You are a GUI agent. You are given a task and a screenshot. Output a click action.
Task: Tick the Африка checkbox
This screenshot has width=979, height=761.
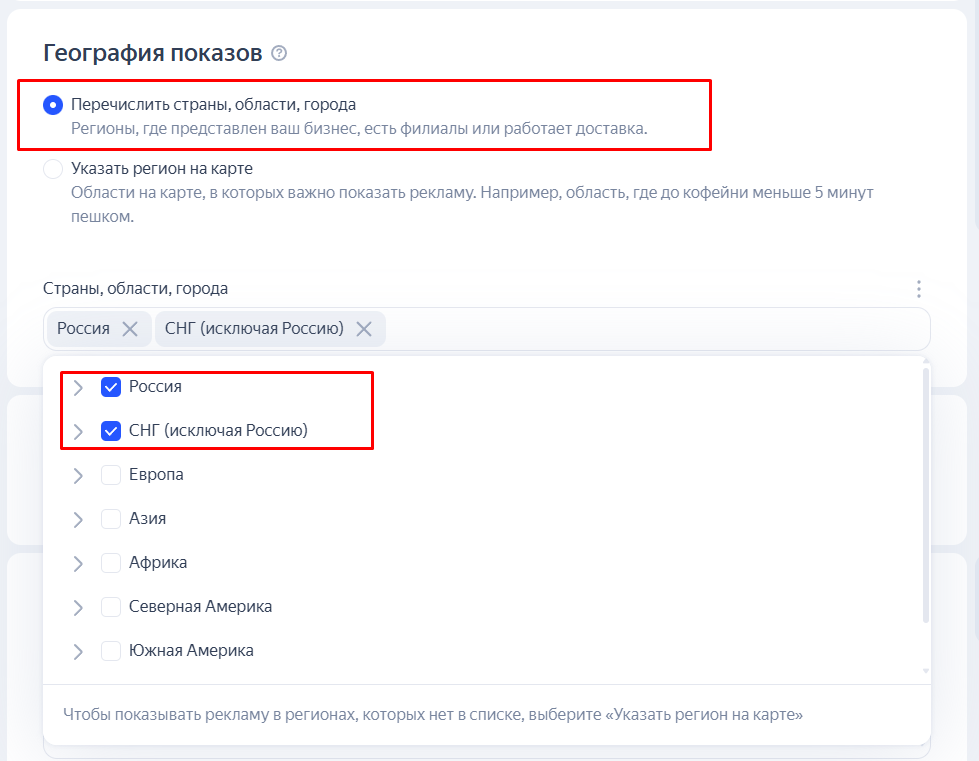(111, 563)
